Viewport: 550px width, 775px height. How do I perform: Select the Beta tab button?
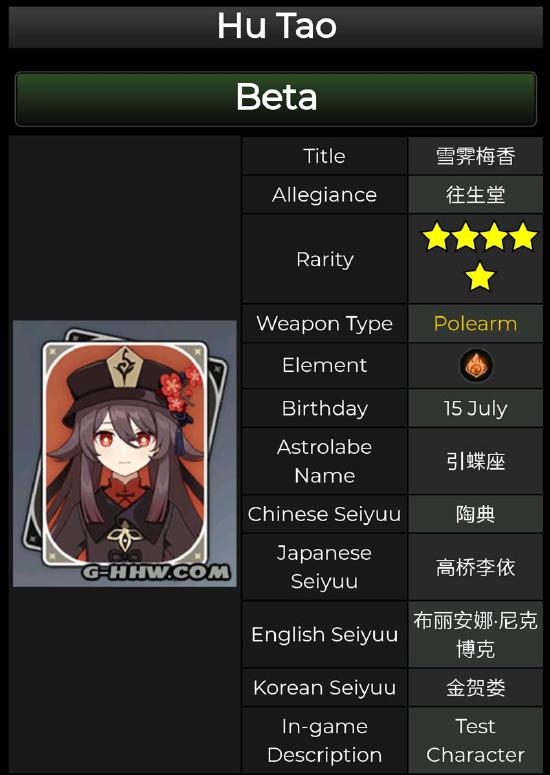tap(276, 99)
